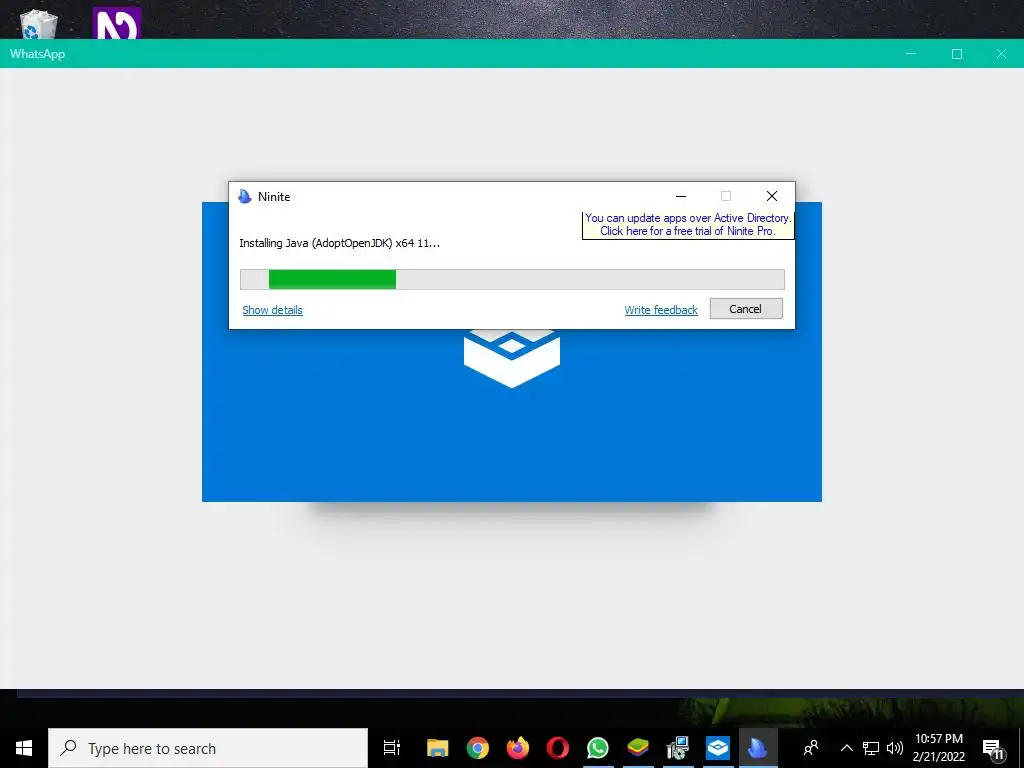Click the Show desktop strip at taskbar end

(x=1021, y=748)
